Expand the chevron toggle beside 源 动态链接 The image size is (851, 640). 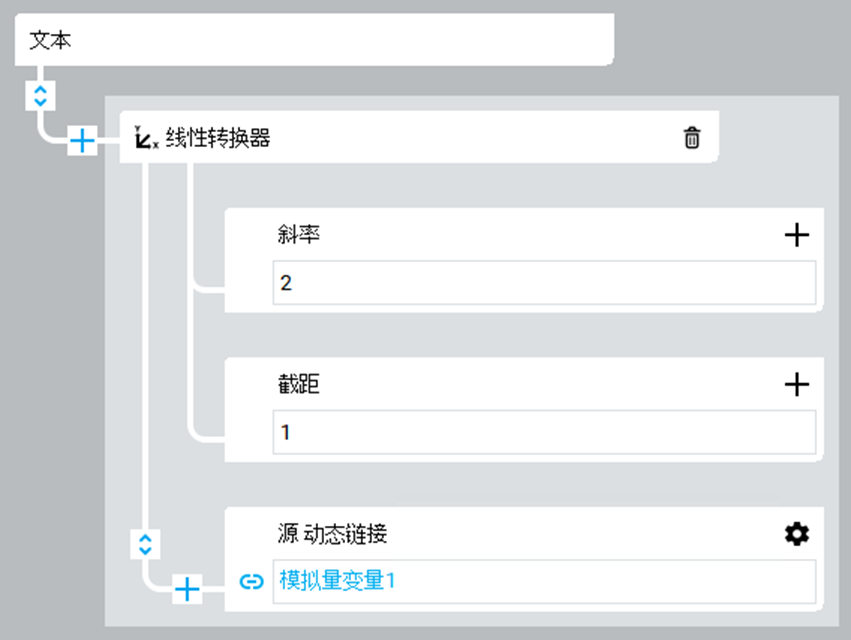(145, 544)
